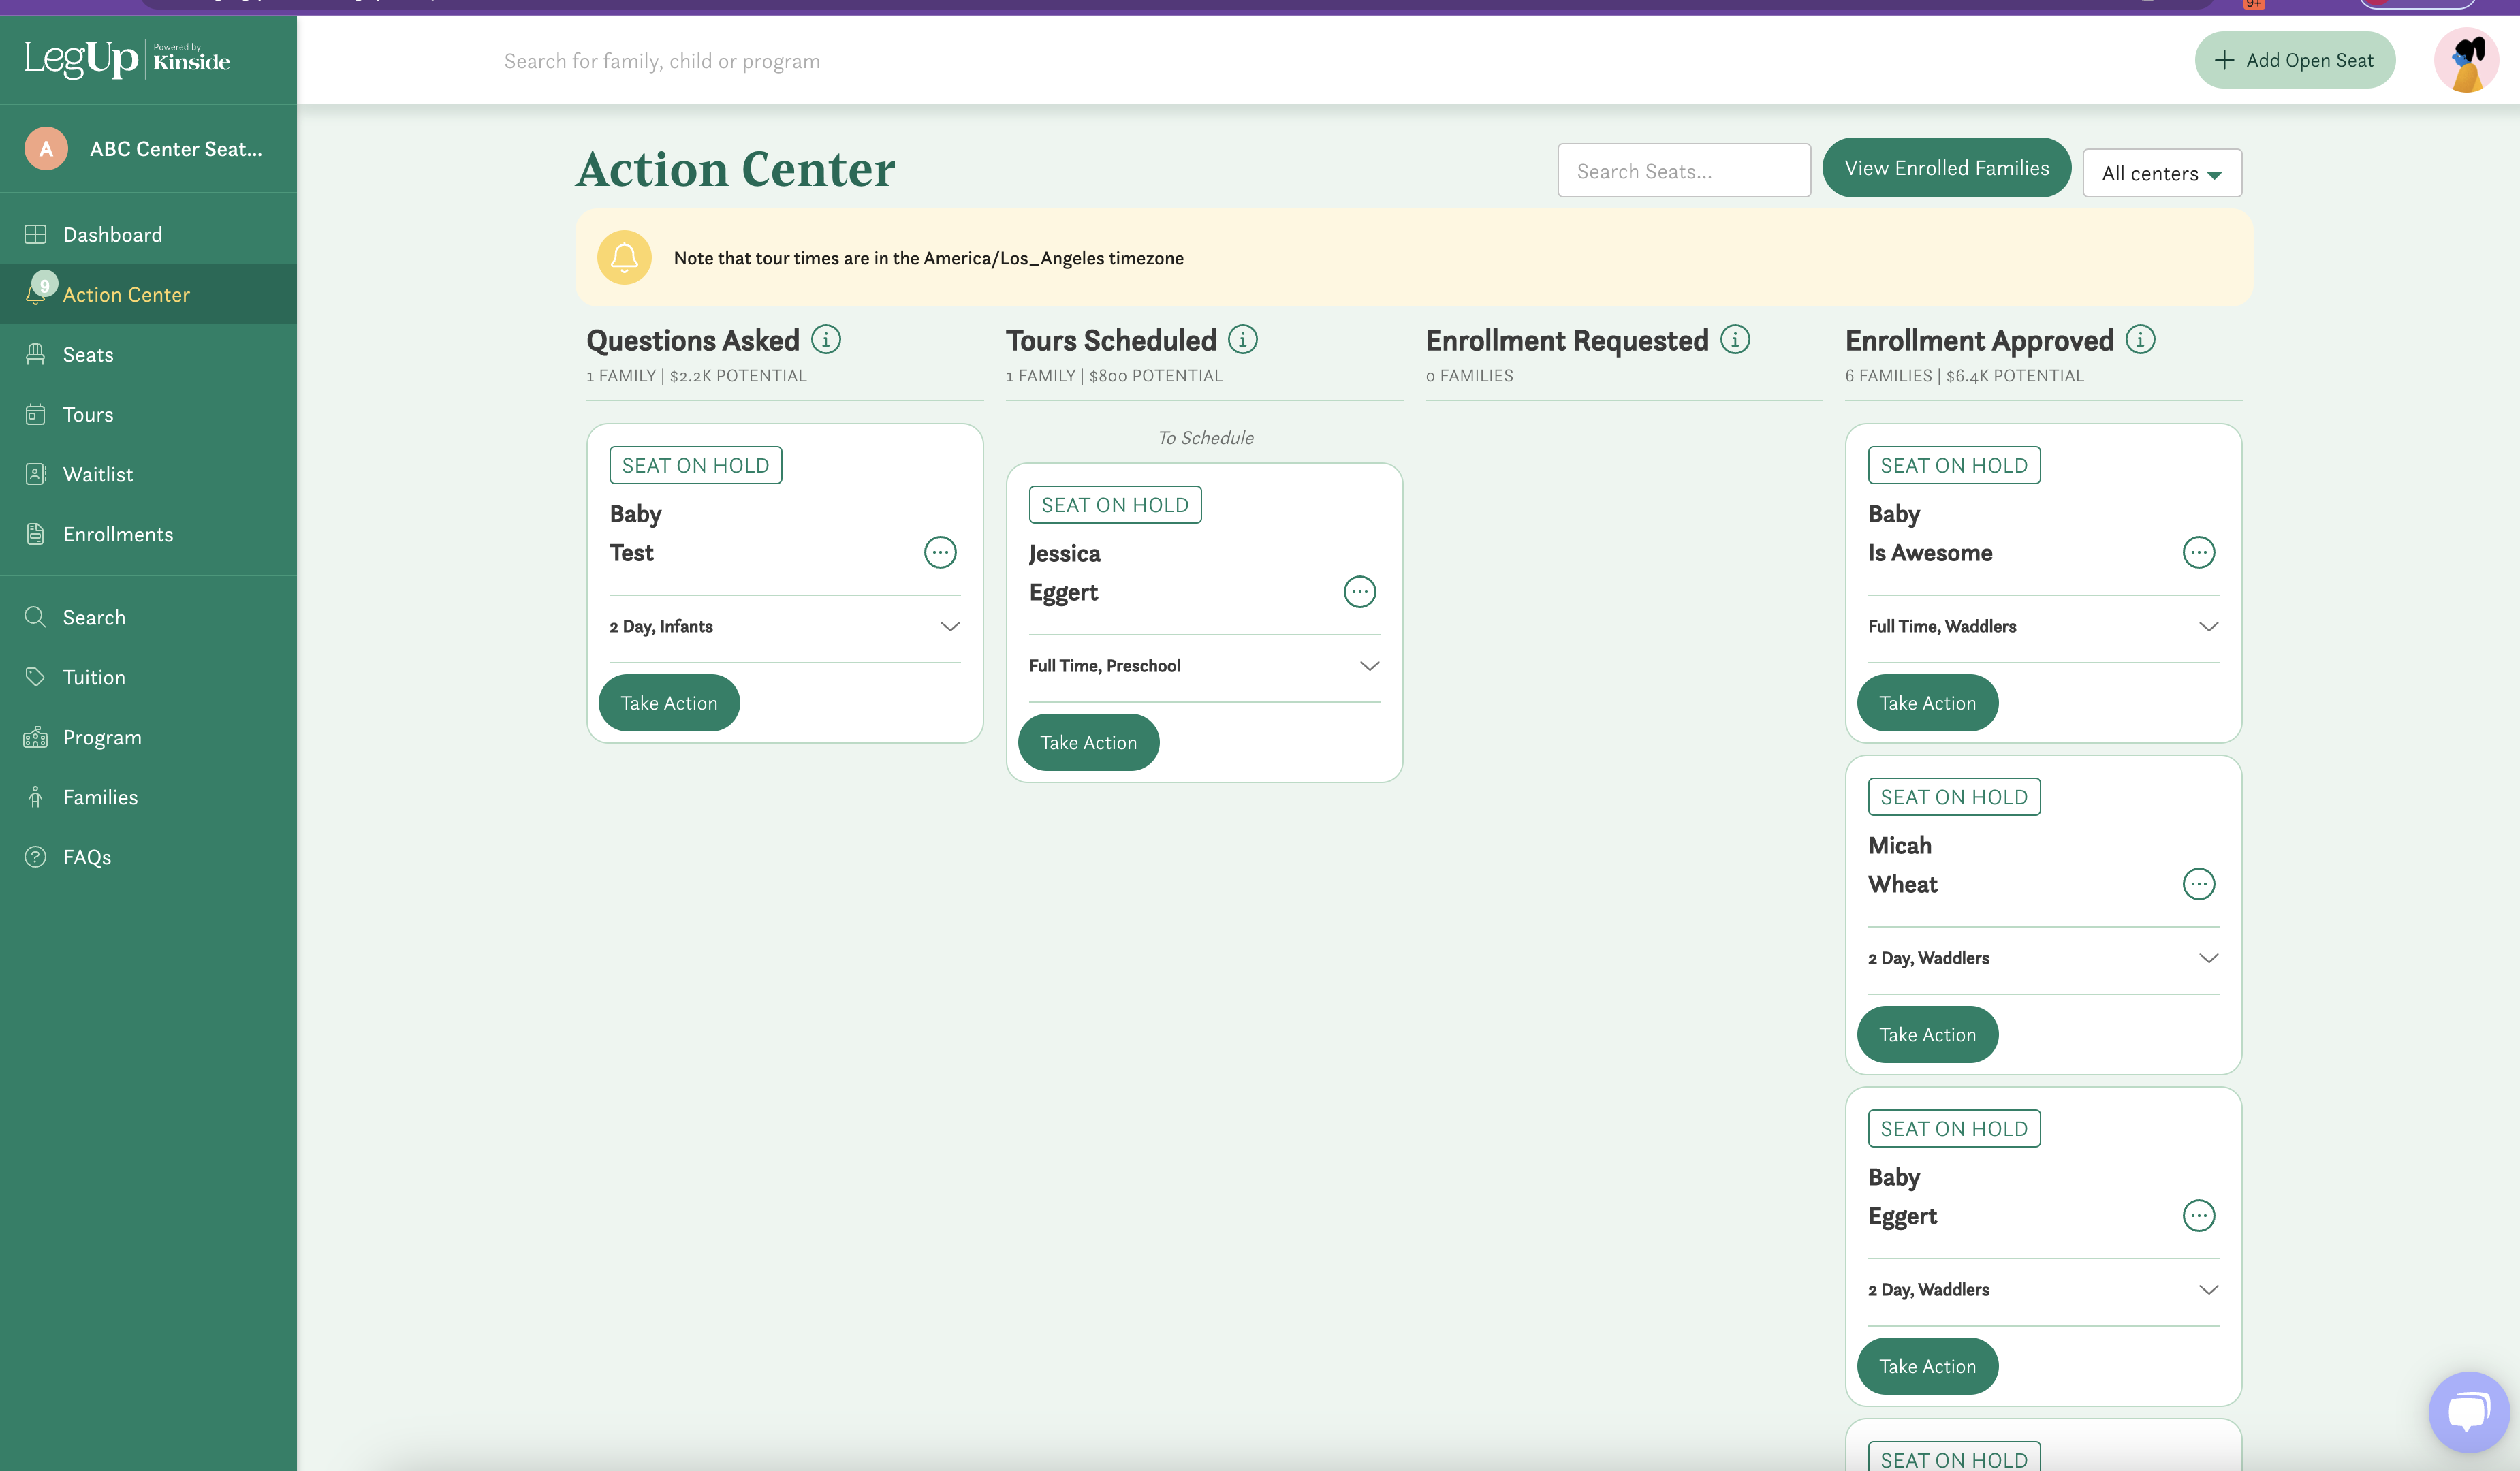Open more options for Jessica Eggert card
2520x1471 pixels.
1360,592
